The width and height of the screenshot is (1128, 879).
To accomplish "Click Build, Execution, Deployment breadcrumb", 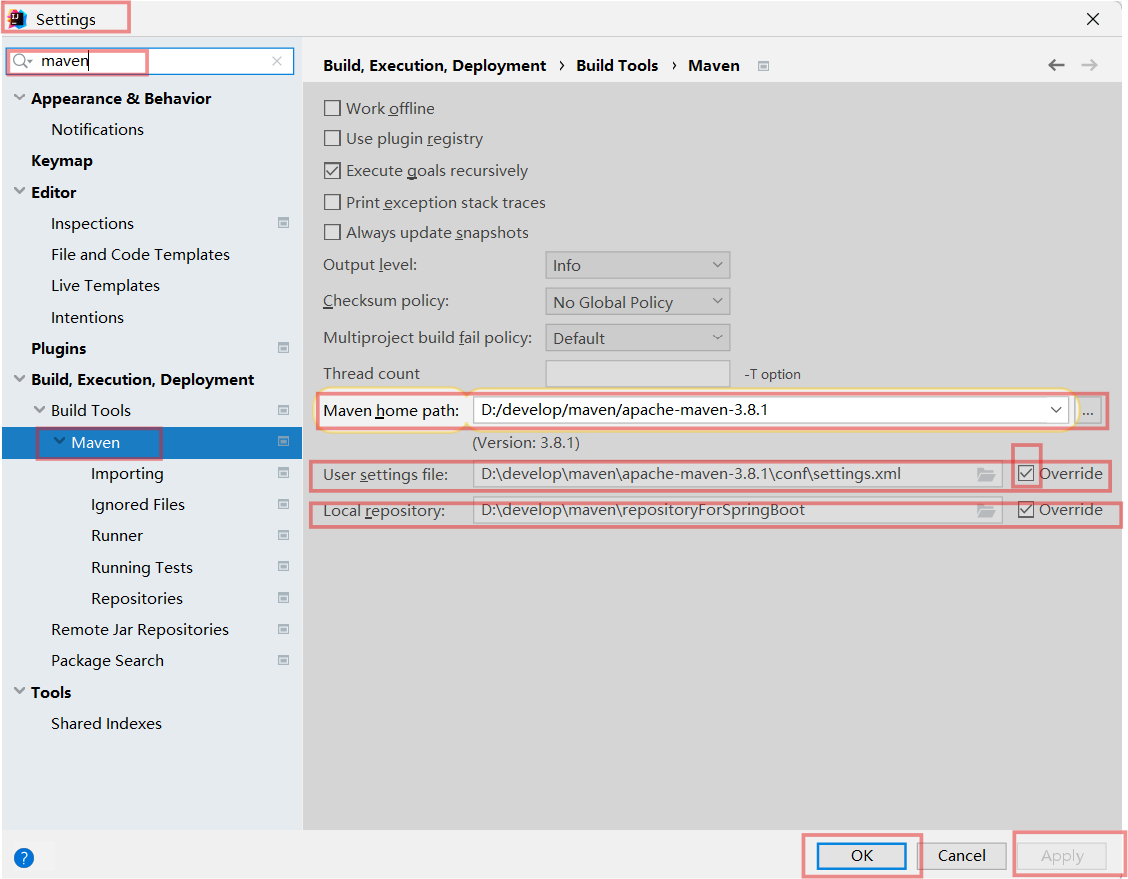I will tap(435, 65).
